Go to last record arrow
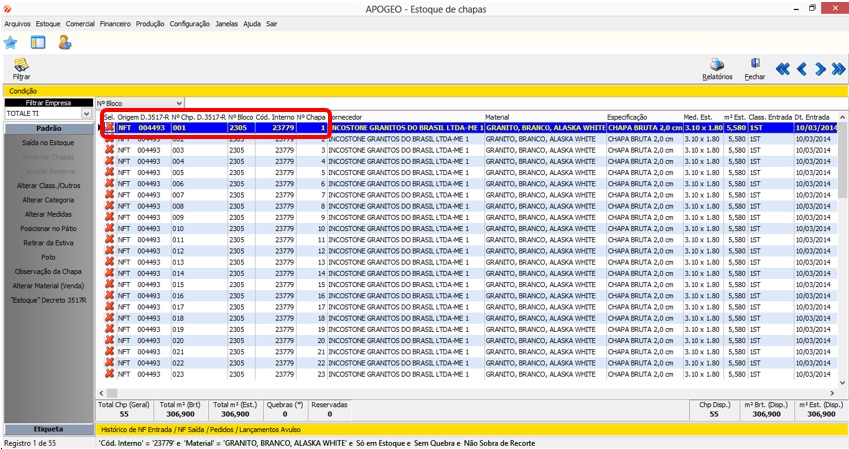 tap(838, 69)
